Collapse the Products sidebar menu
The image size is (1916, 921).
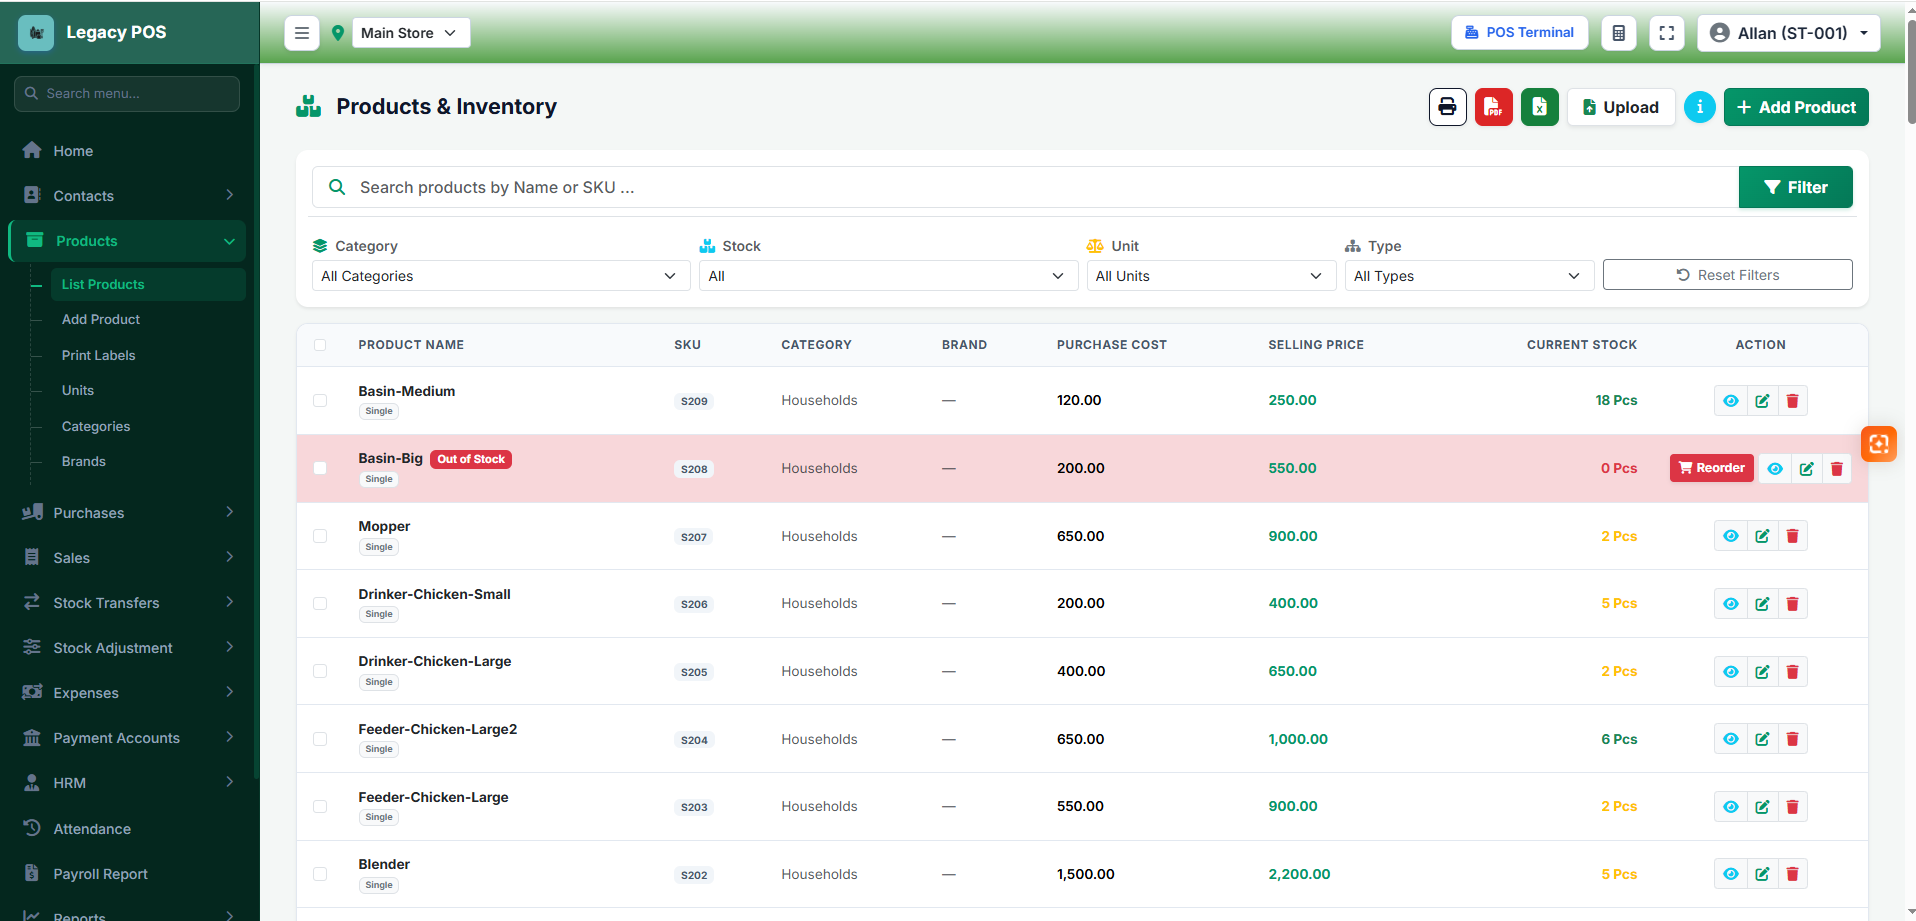tap(127, 241)
